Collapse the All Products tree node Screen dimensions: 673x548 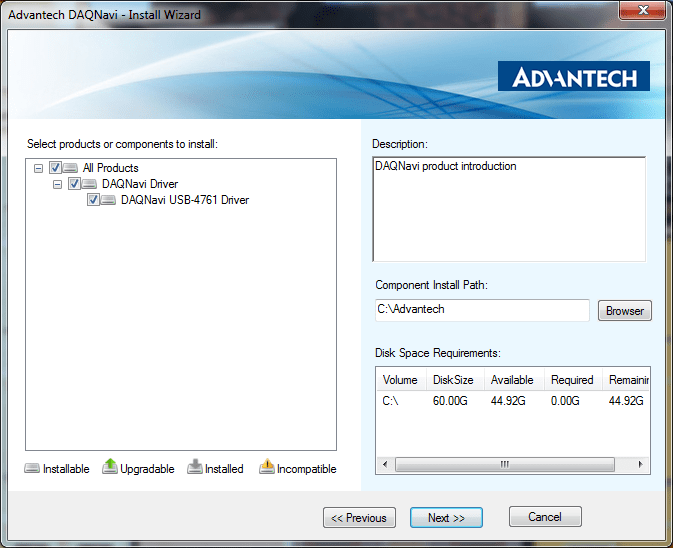[38, 168]
